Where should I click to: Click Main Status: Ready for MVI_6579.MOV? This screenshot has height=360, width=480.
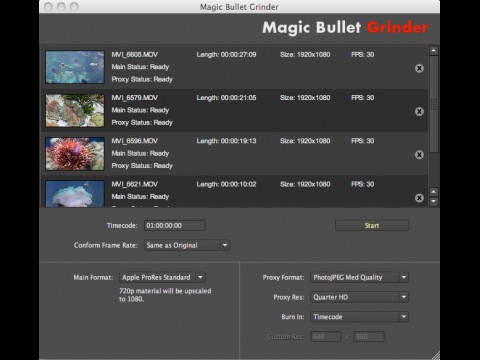140,110
